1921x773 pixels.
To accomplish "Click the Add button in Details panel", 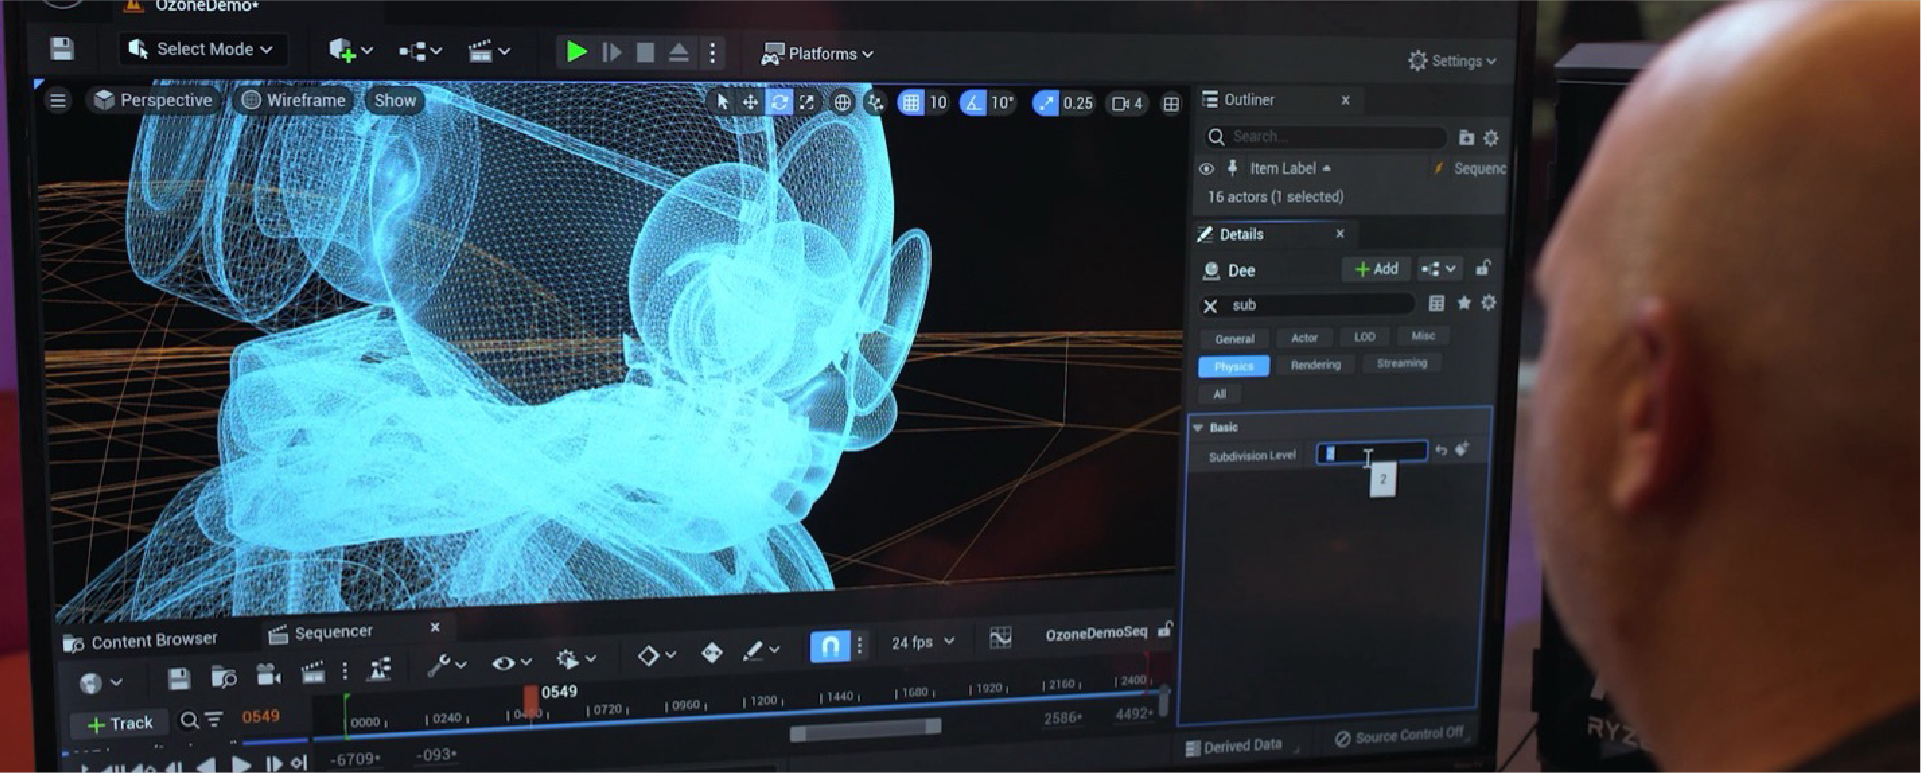I will [1376, 269].
